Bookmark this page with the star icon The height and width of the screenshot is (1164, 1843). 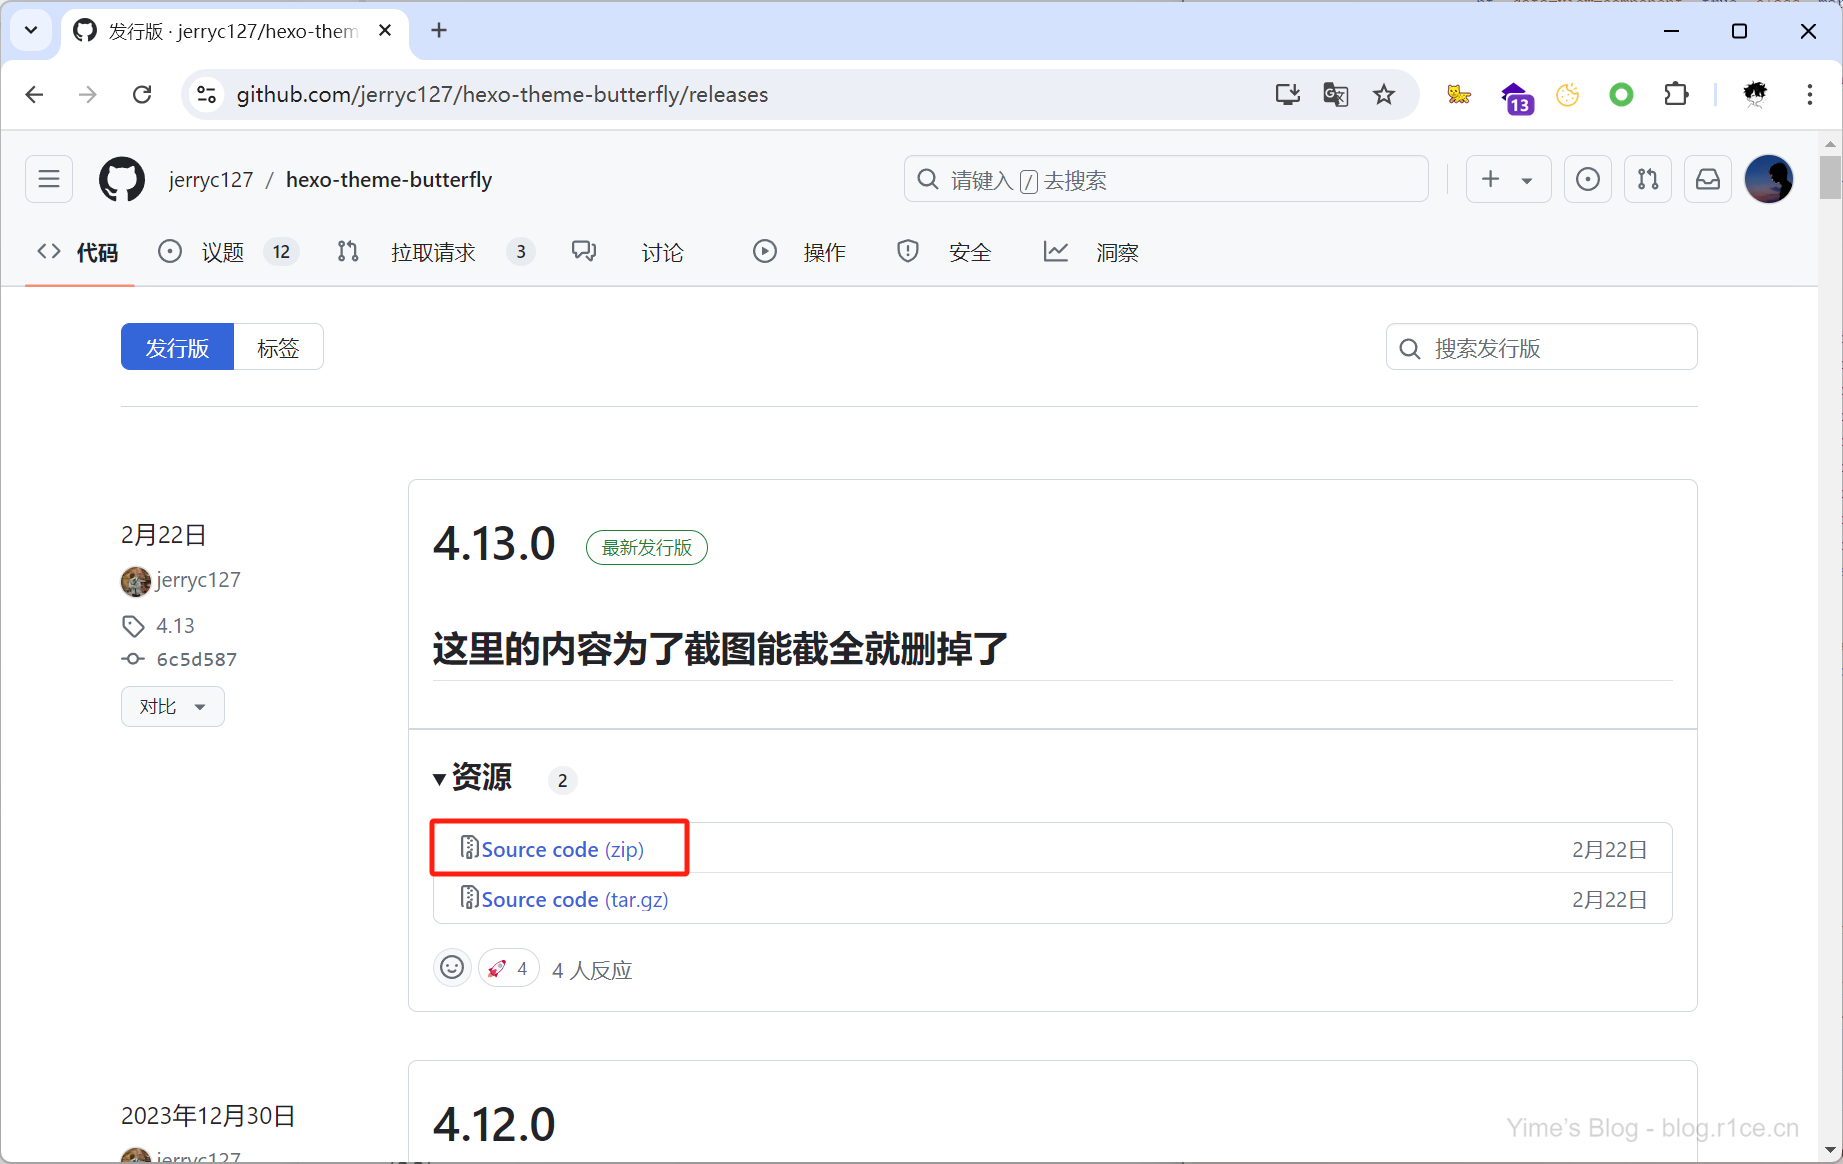(x=1383, y=95)
